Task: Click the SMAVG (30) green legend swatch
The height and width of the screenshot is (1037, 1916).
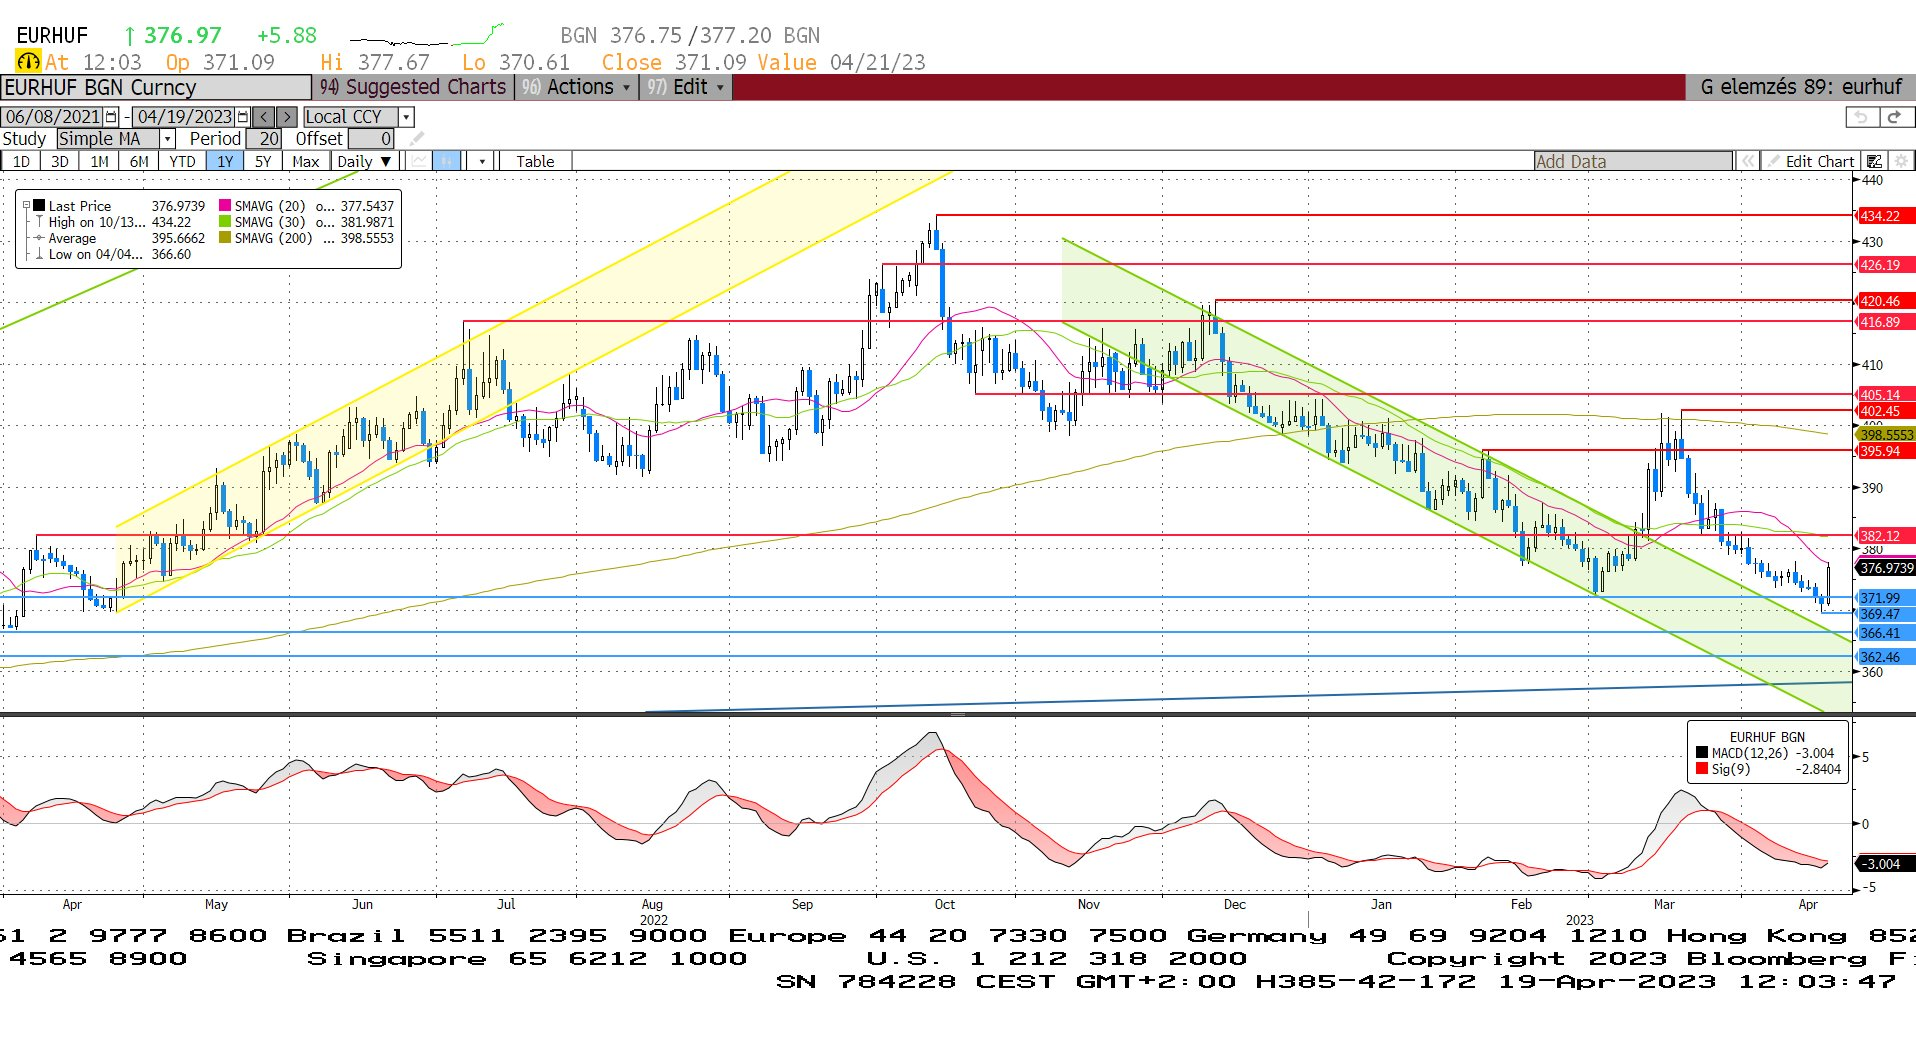Action: click(225, 222)
